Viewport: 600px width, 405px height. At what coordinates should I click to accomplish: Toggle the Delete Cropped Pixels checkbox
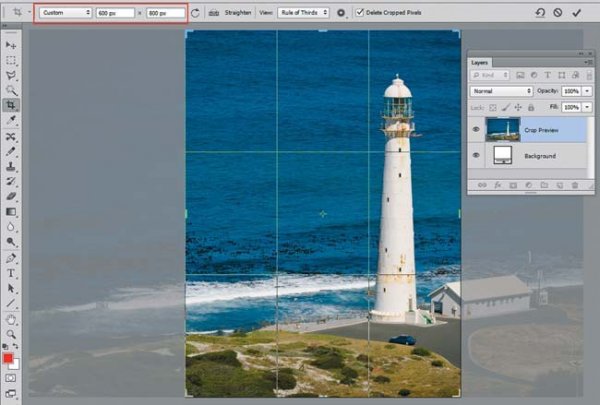pyautogui.click(x=359, y=13)
